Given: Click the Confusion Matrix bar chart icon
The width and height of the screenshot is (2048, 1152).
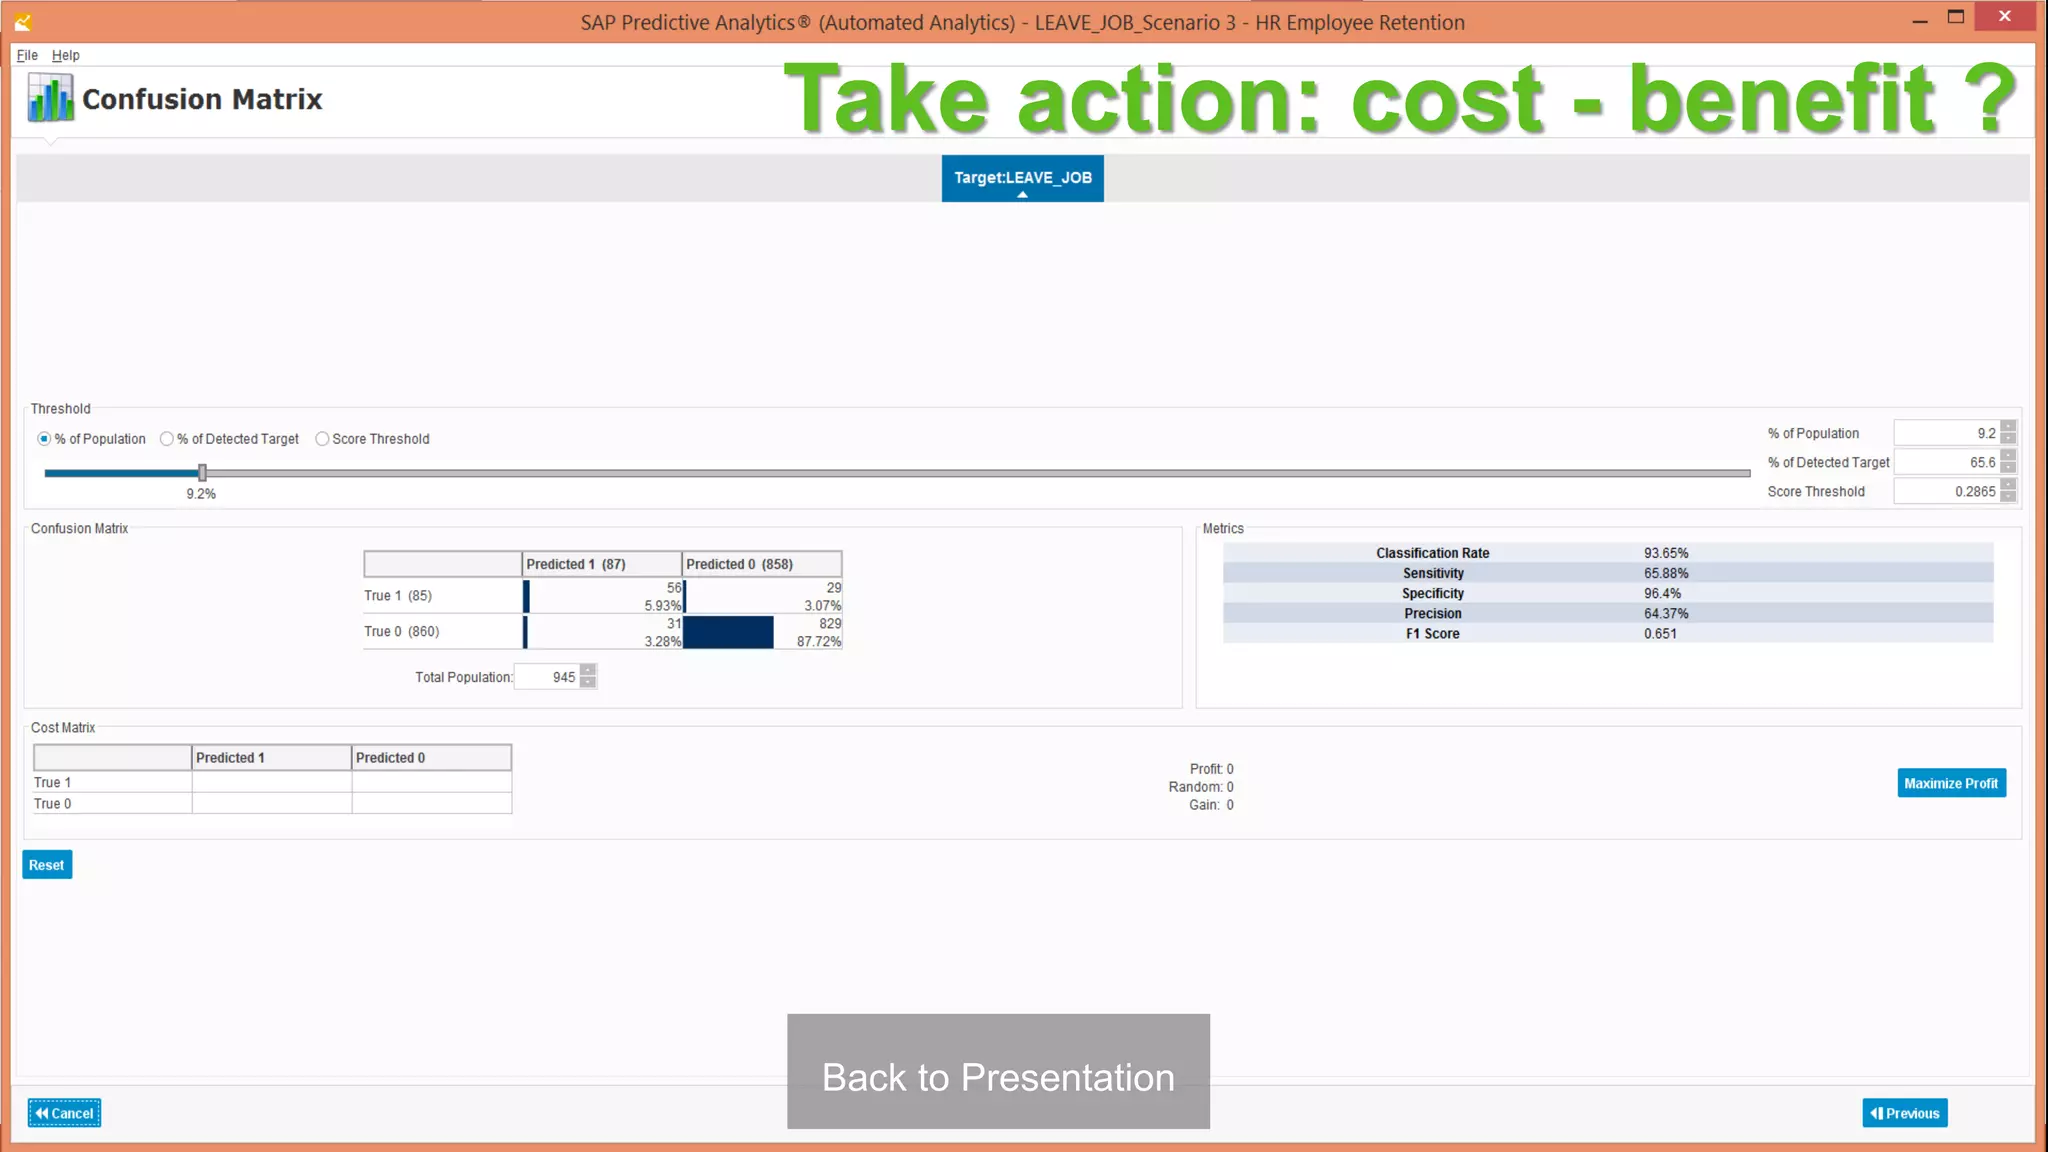Looking at the screenshot, I should (x=50, y=98).
